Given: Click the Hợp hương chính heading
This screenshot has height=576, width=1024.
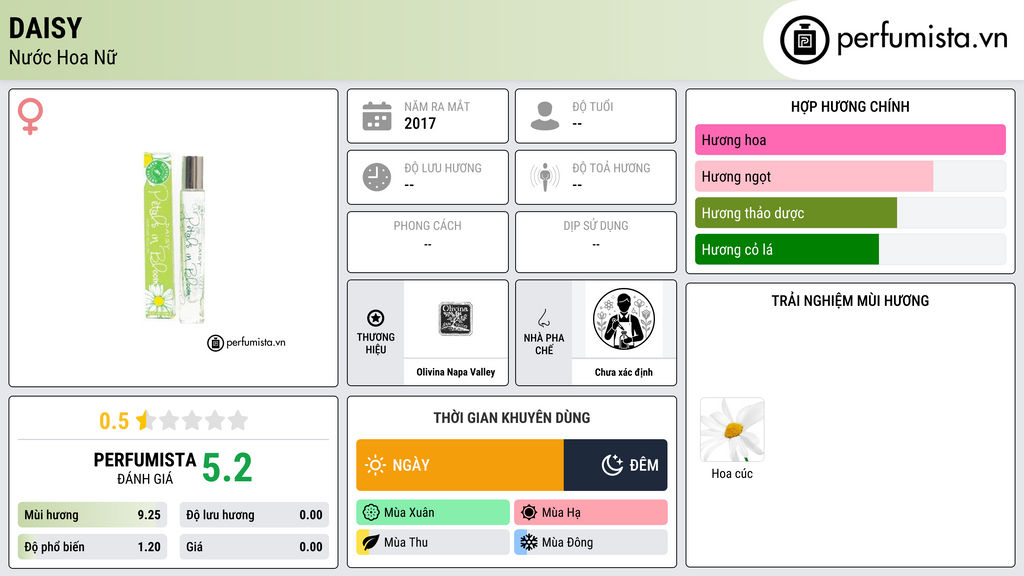Looking at the screenshot, I should coord(850,106).
